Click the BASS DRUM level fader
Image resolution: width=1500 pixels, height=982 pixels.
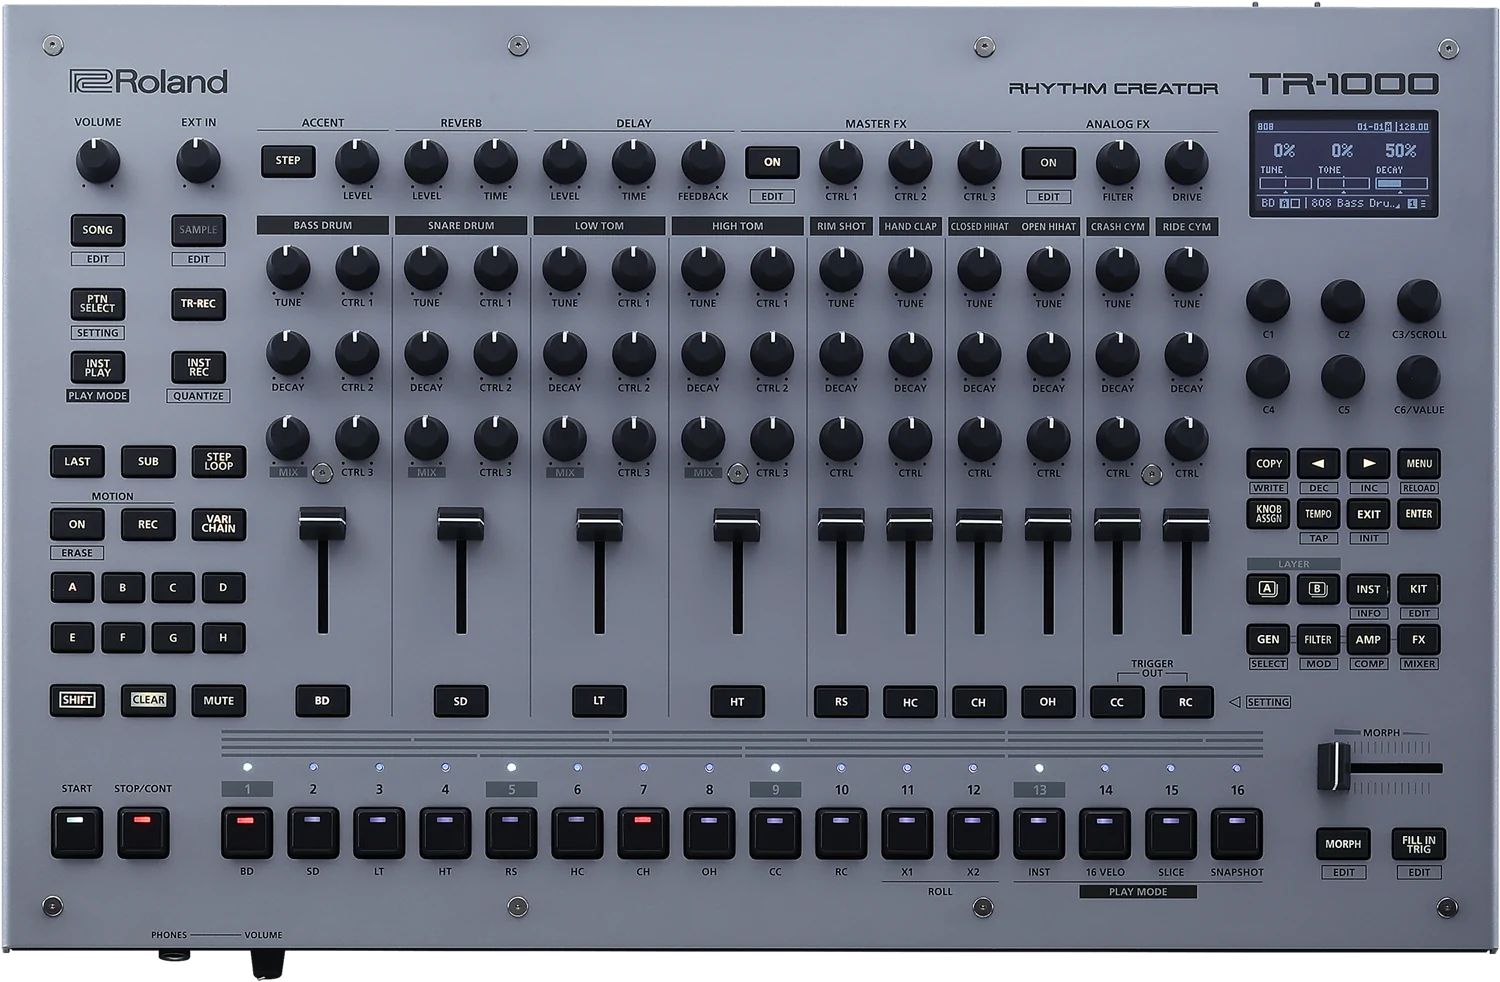tap(322, 524)
